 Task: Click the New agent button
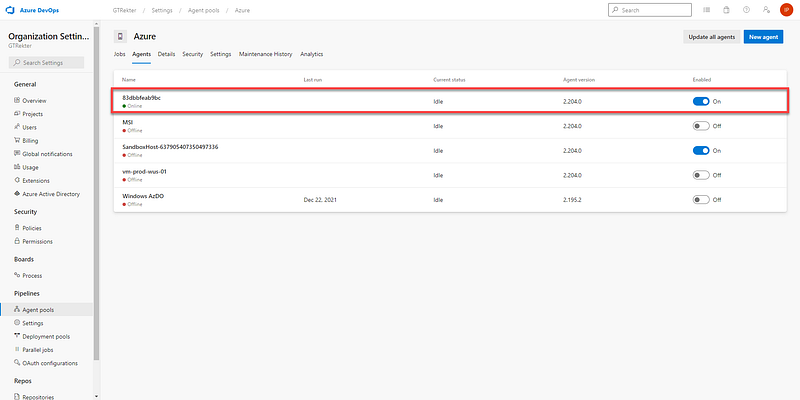[763, 37]
